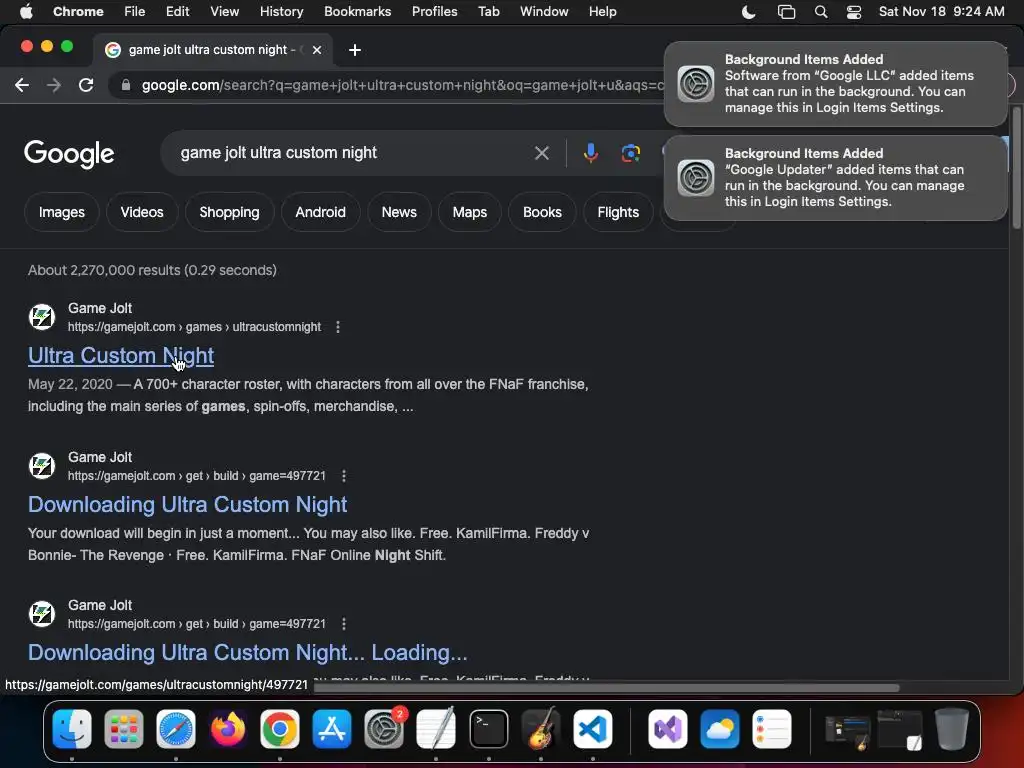
Task: View site info via address bar lock icon
Action: 126,85
